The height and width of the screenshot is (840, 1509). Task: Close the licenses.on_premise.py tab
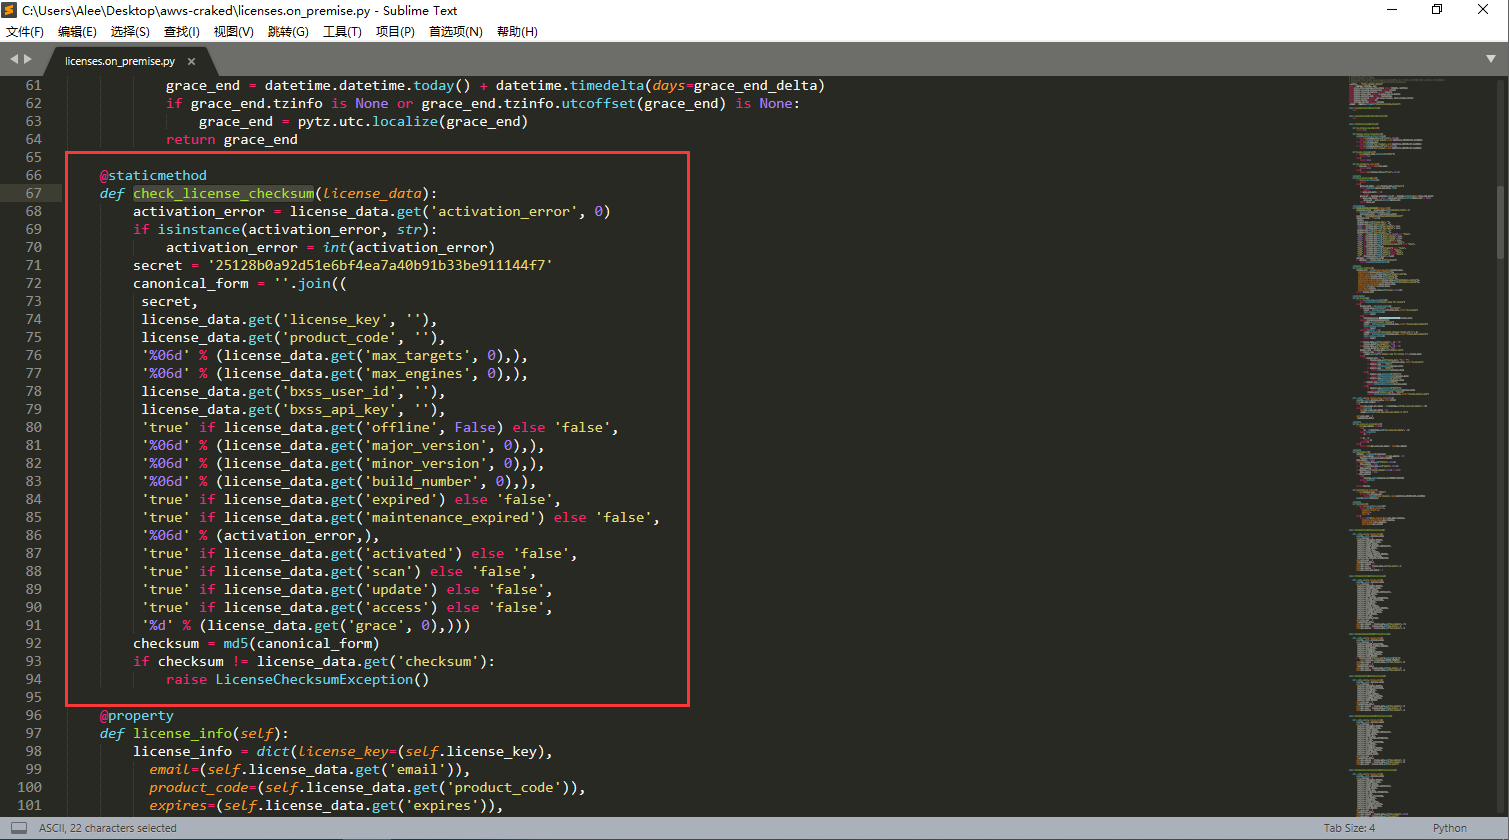(x=191, y=61)
